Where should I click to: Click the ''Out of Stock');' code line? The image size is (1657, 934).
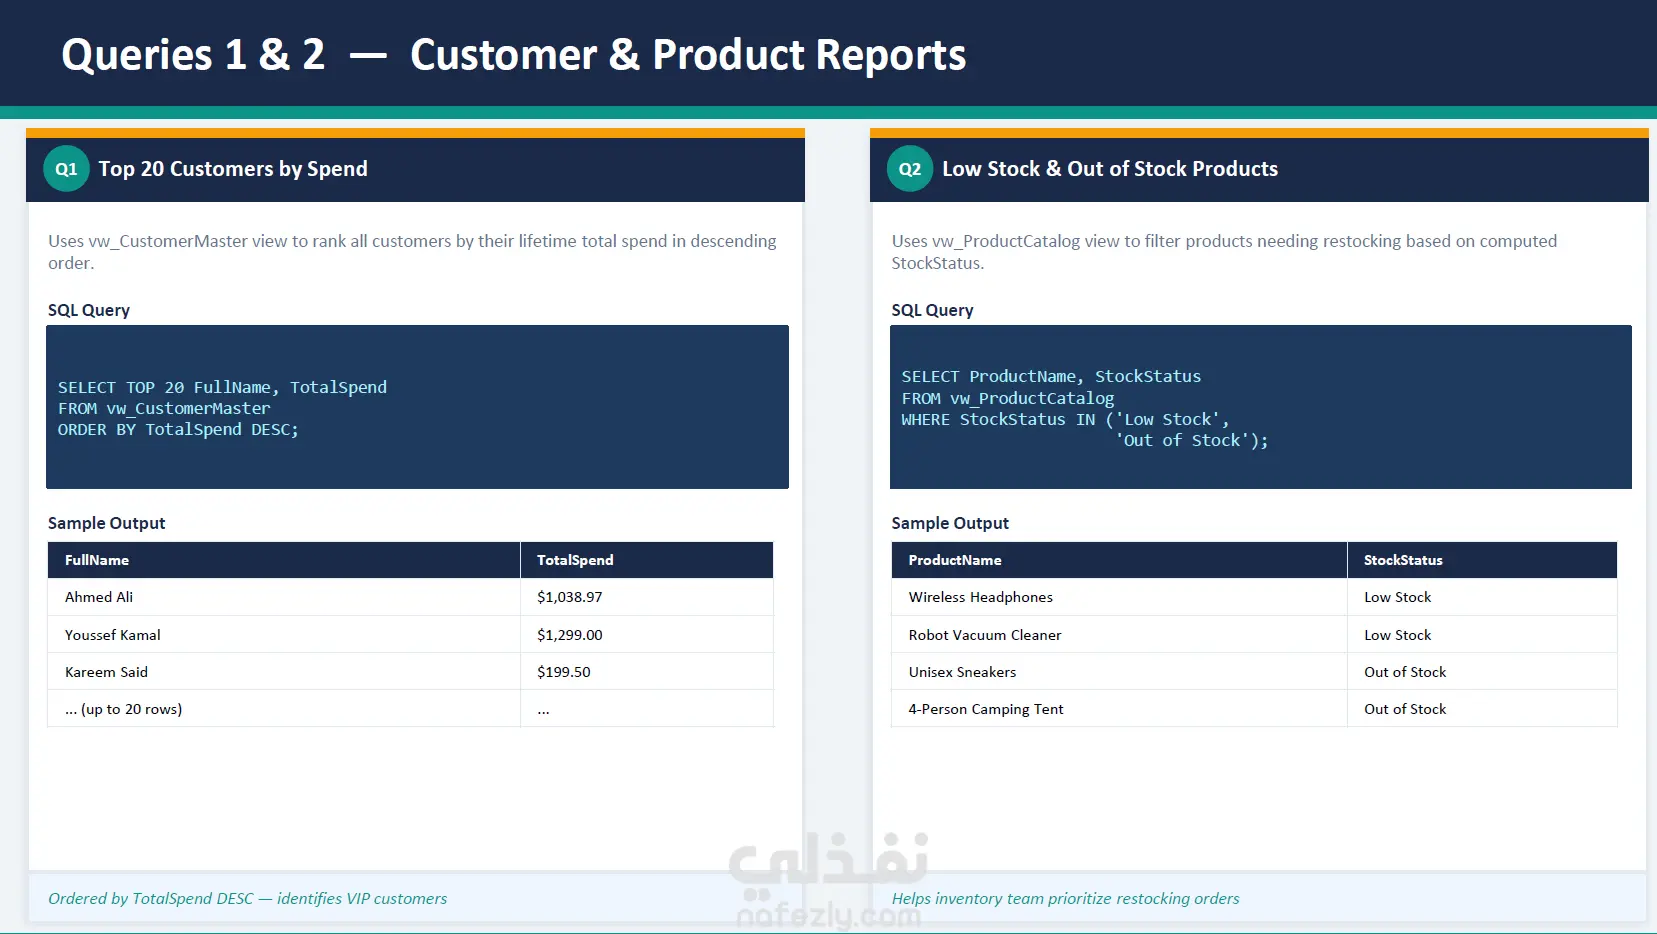coord(1192,440)
